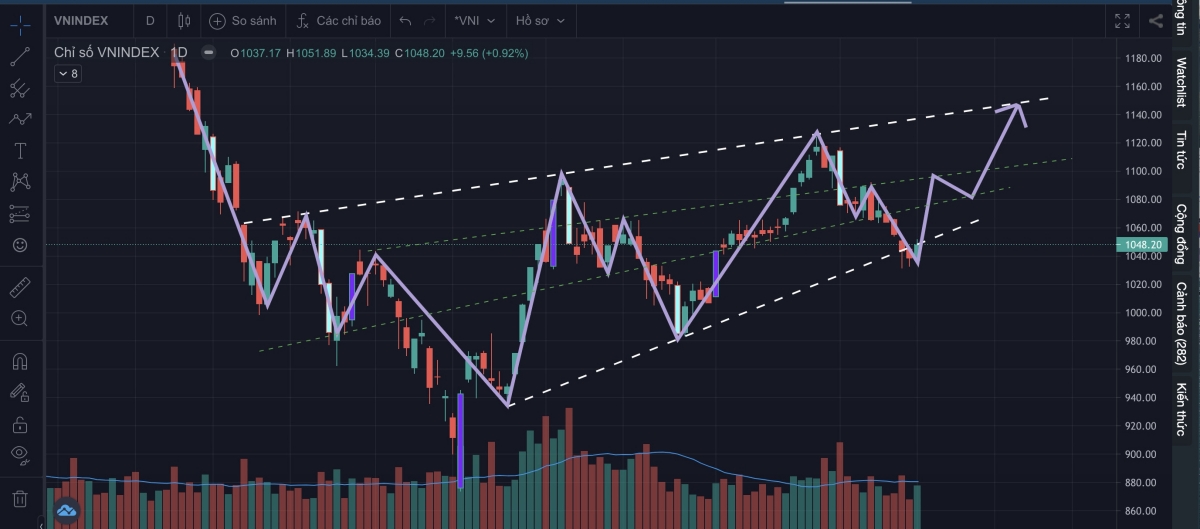Toggle hide all drawings eye icon
The width and height of the screenshot is (1200, 529).
pyautogui.click(x=19, y=455)
